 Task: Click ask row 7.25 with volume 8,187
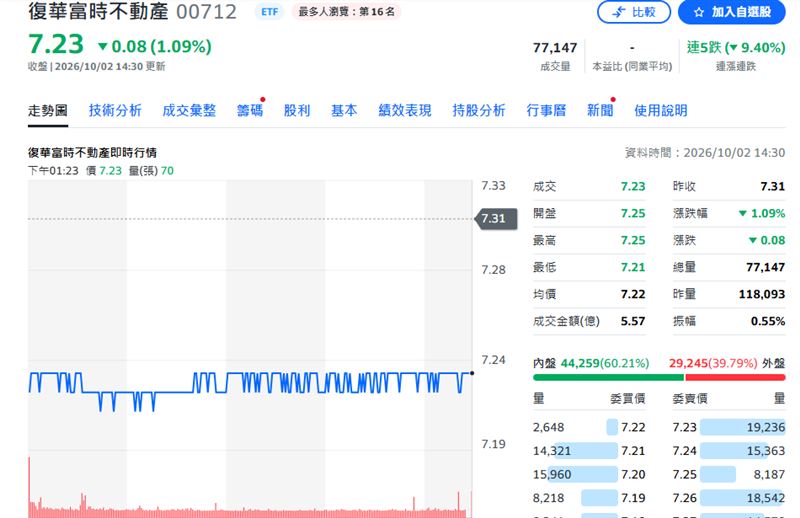(729, 474)
